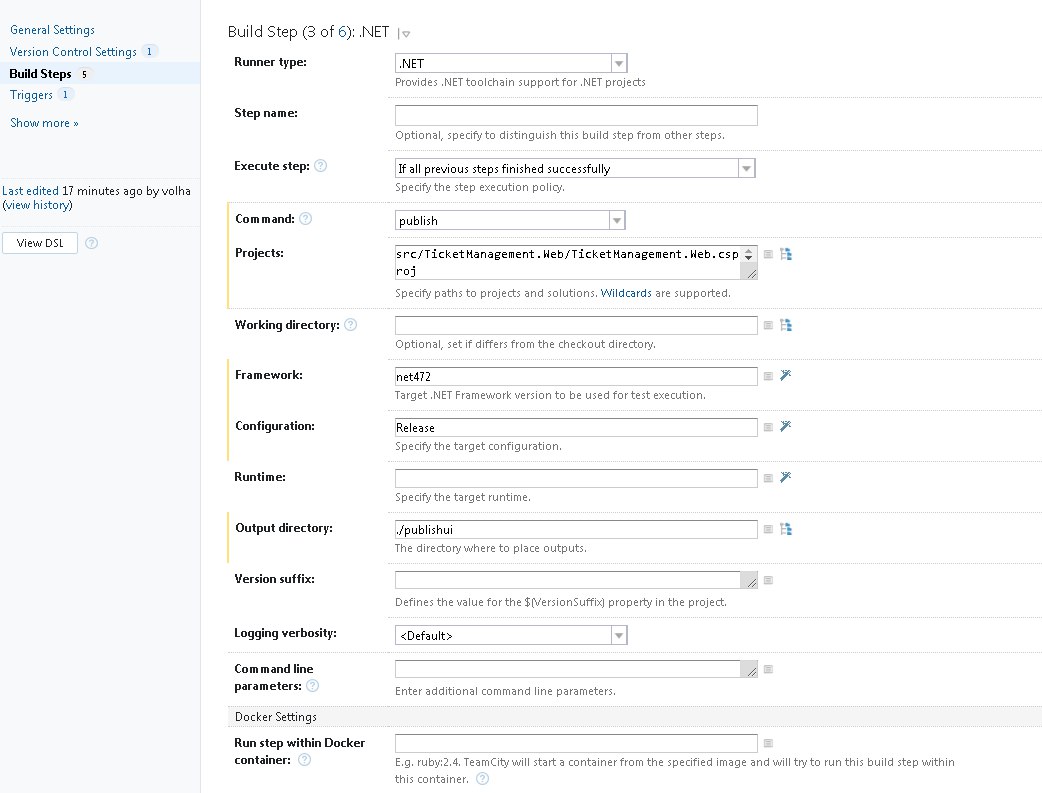
Task: Open parameter picker icon for Version suffix
Action: pyautogui.click(x=768, y=580)
